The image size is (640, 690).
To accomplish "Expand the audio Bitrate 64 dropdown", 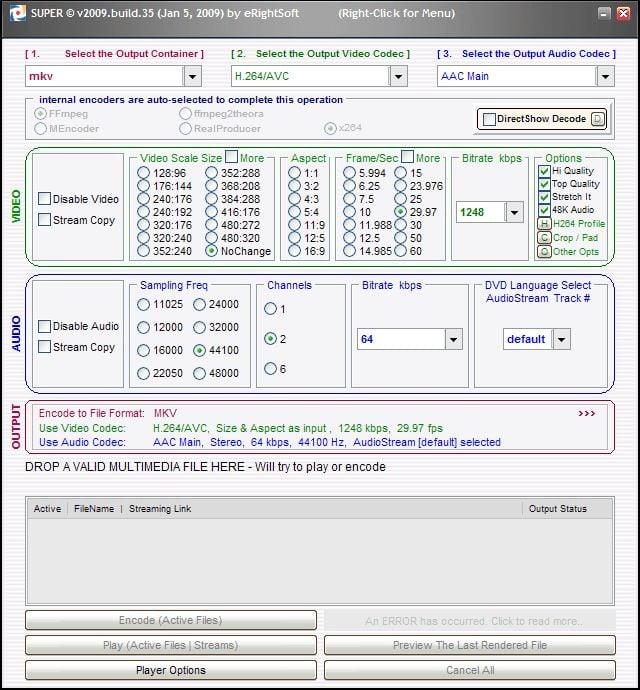I will coord(453,339).
